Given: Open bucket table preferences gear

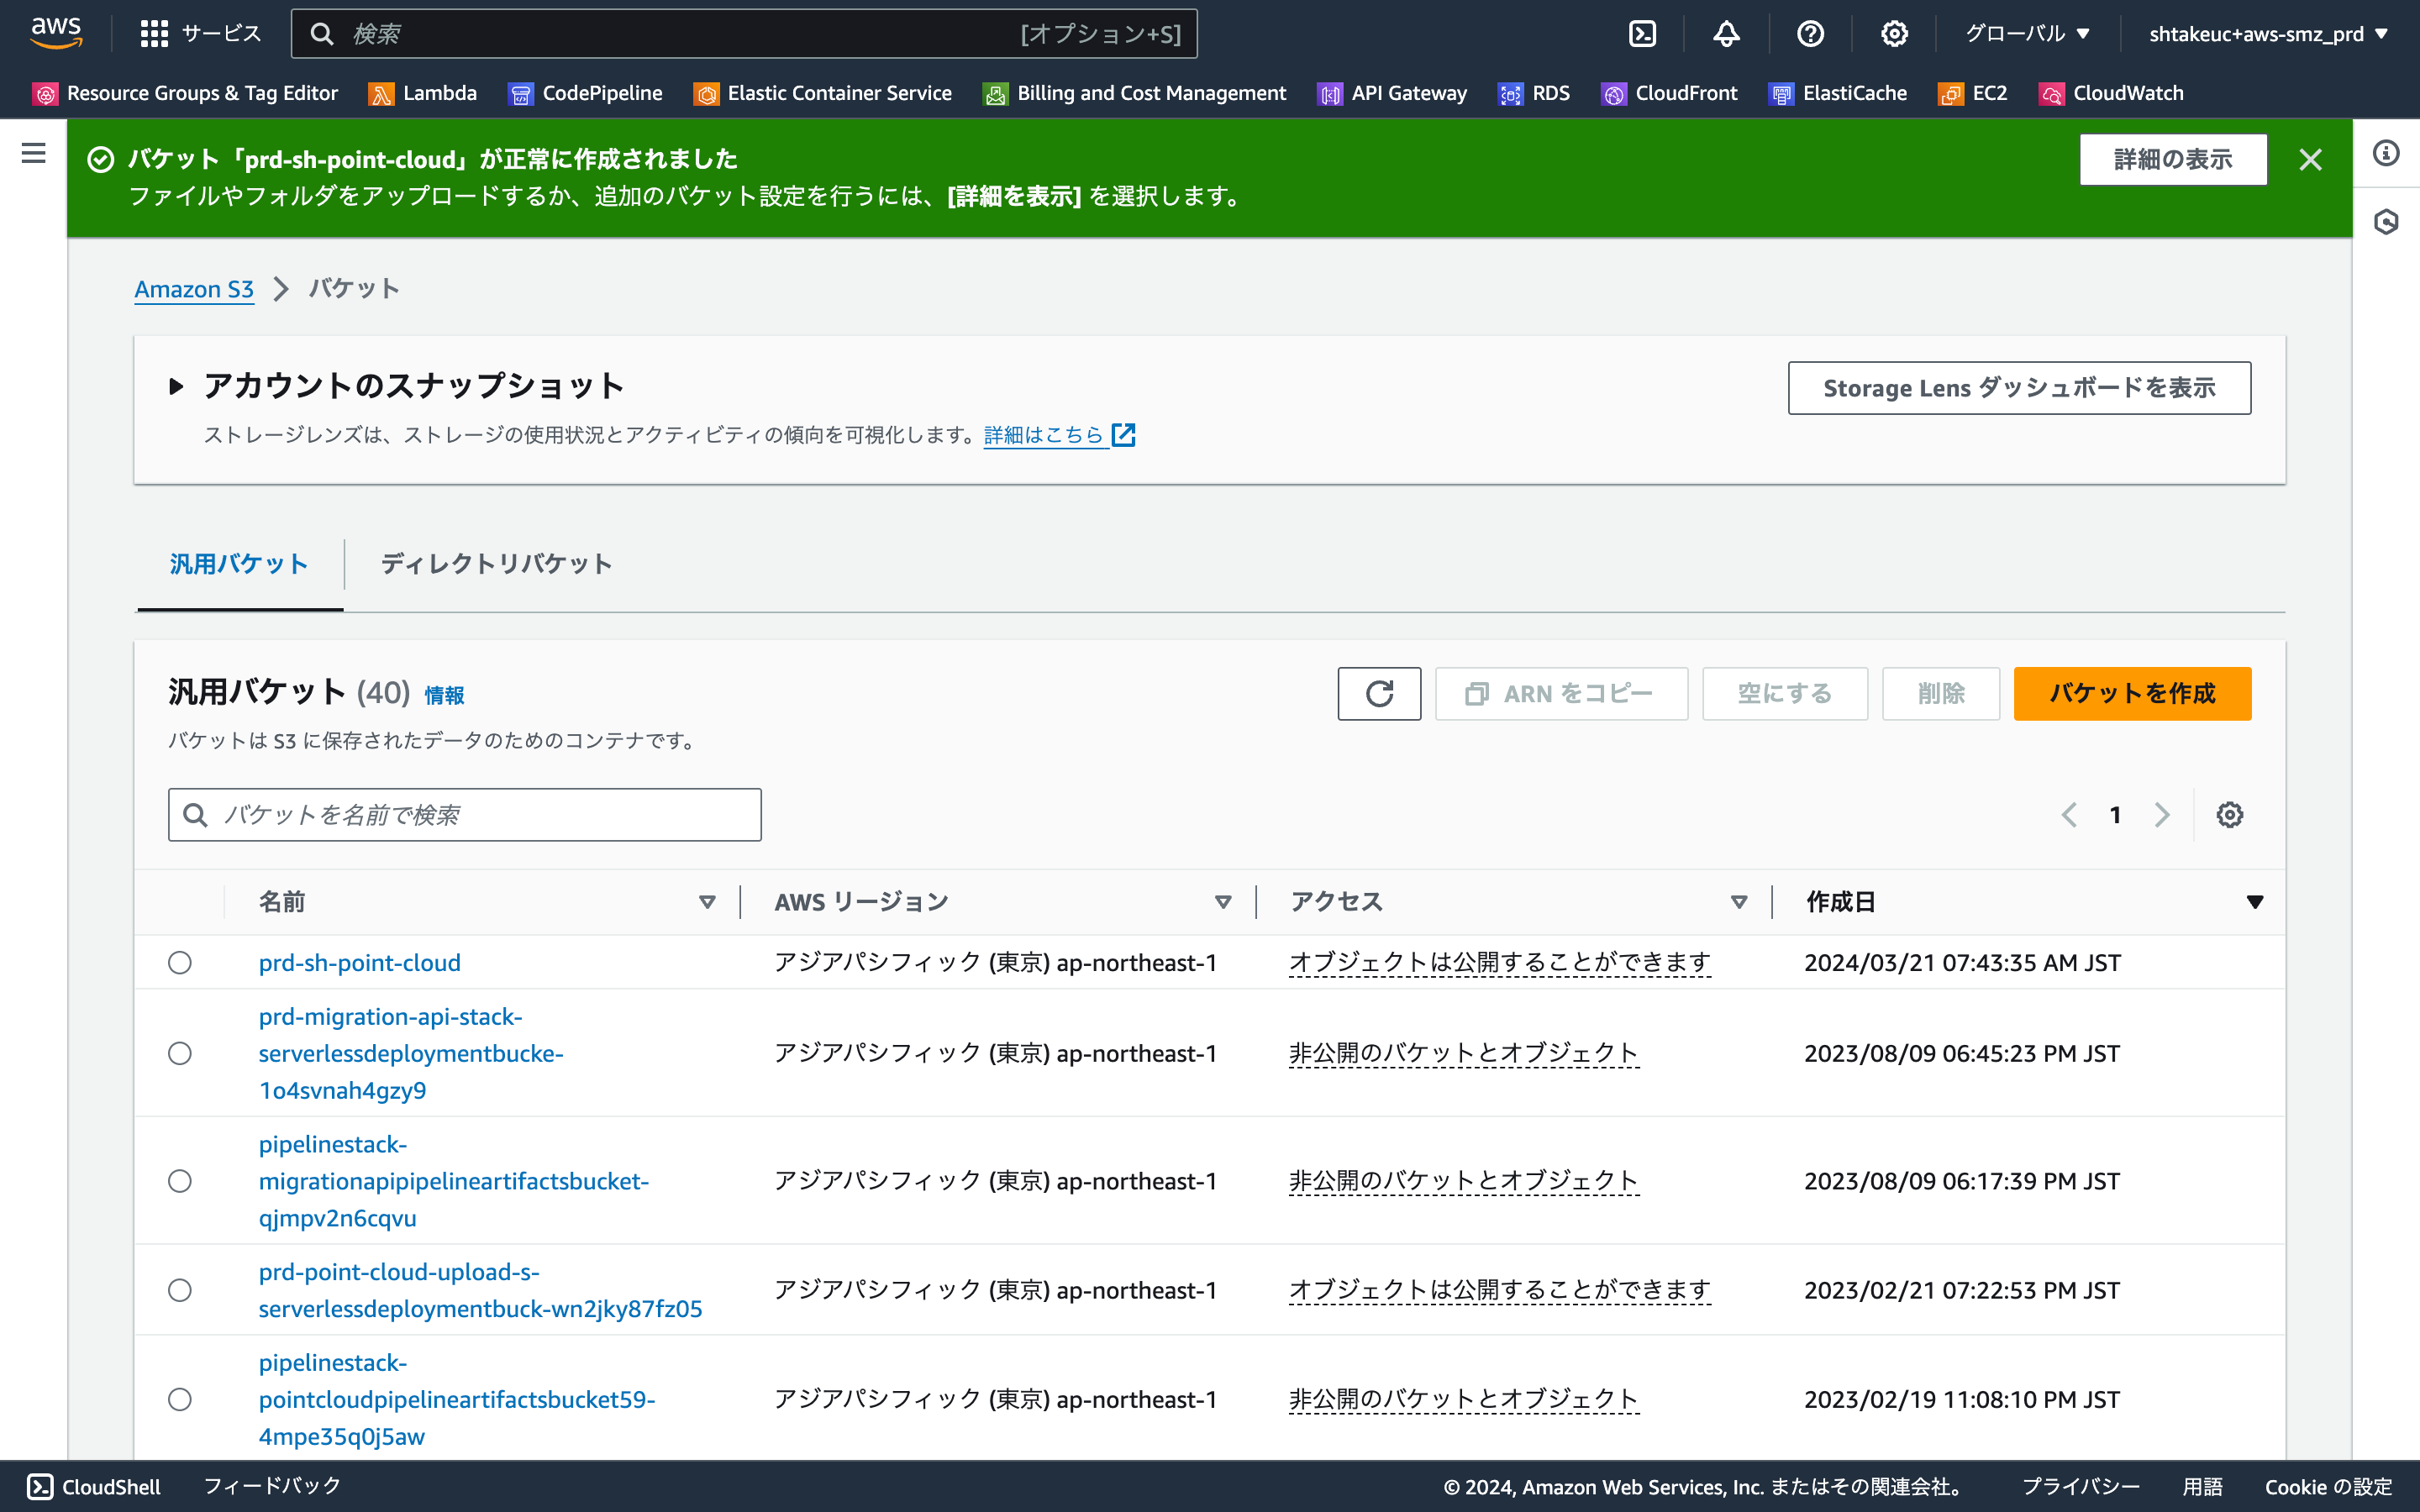Looking at the screenshot, I should [x=2228, y=814].
